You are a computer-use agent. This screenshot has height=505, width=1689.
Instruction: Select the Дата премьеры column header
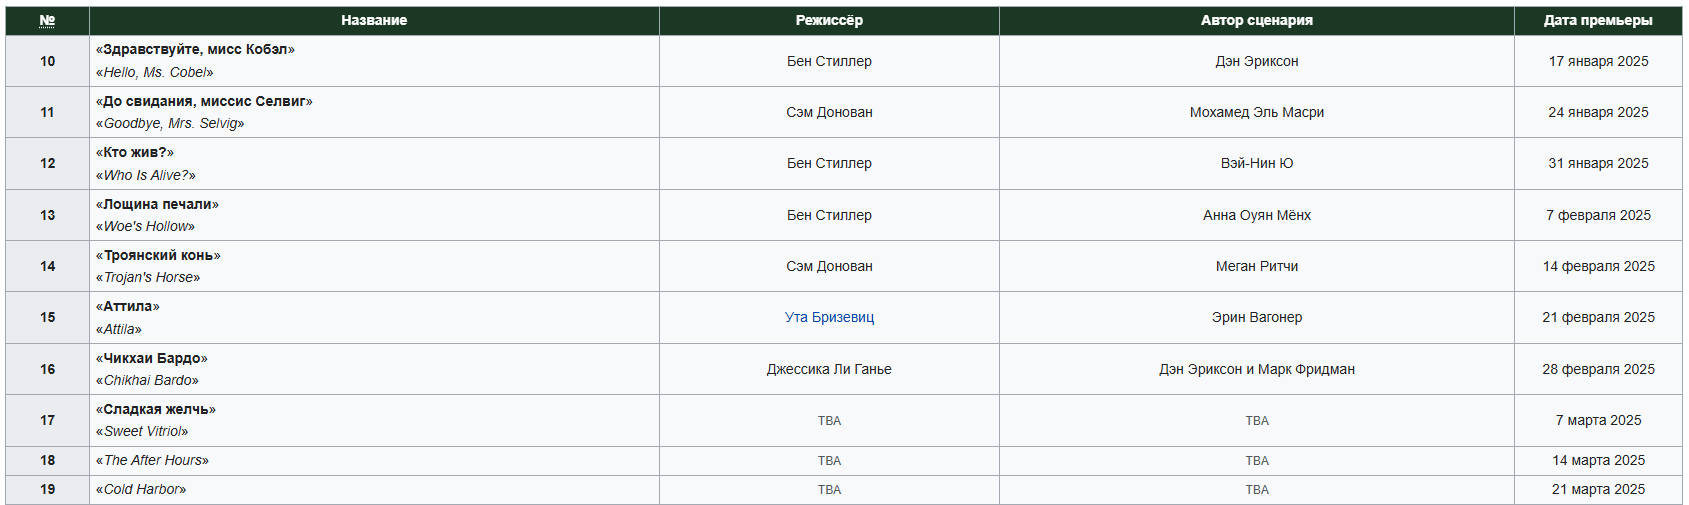(x=1598, y=20)
